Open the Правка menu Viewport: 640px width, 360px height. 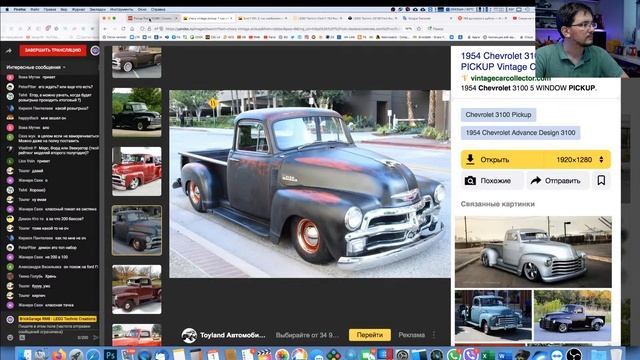pos(50,9)
